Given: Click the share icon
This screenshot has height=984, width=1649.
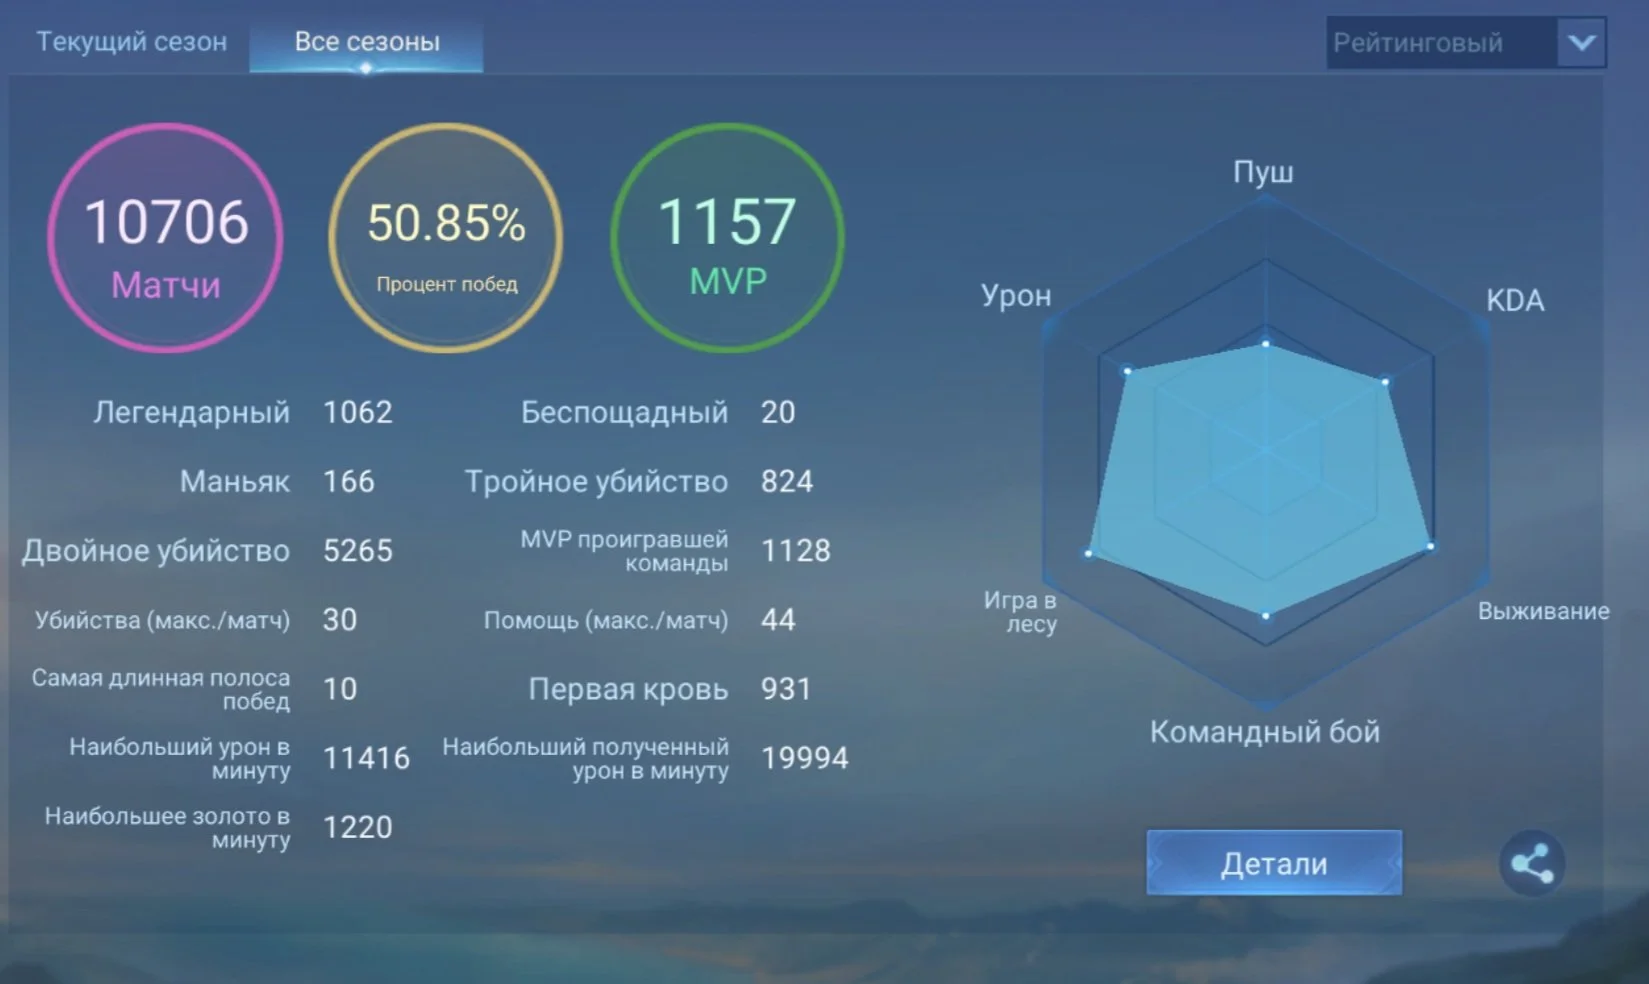Looking at the screenshot, I should point(1532,862).
